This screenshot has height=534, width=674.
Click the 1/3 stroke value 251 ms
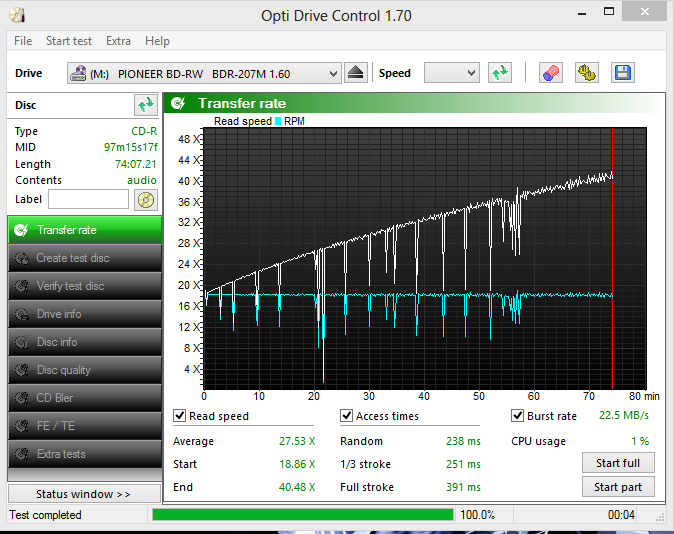(463, 464)
